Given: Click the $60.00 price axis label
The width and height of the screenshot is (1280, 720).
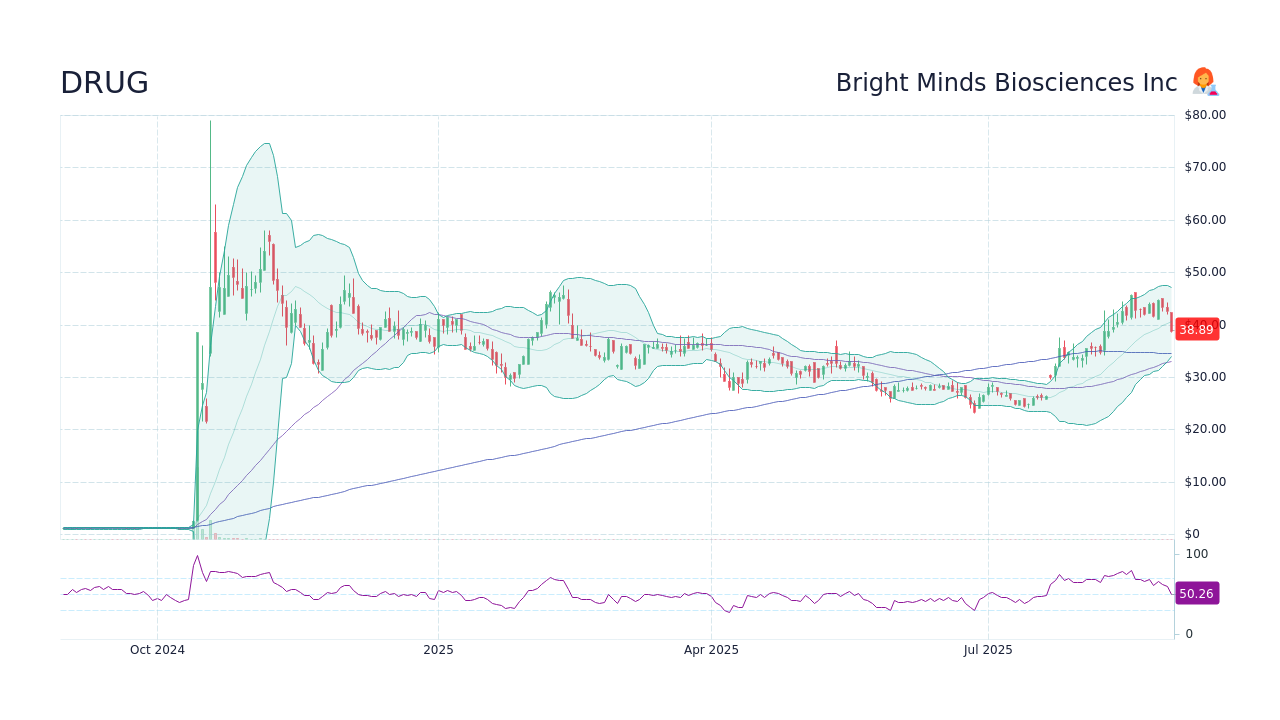Looking at the screenshot, I should coord(1205,220).
